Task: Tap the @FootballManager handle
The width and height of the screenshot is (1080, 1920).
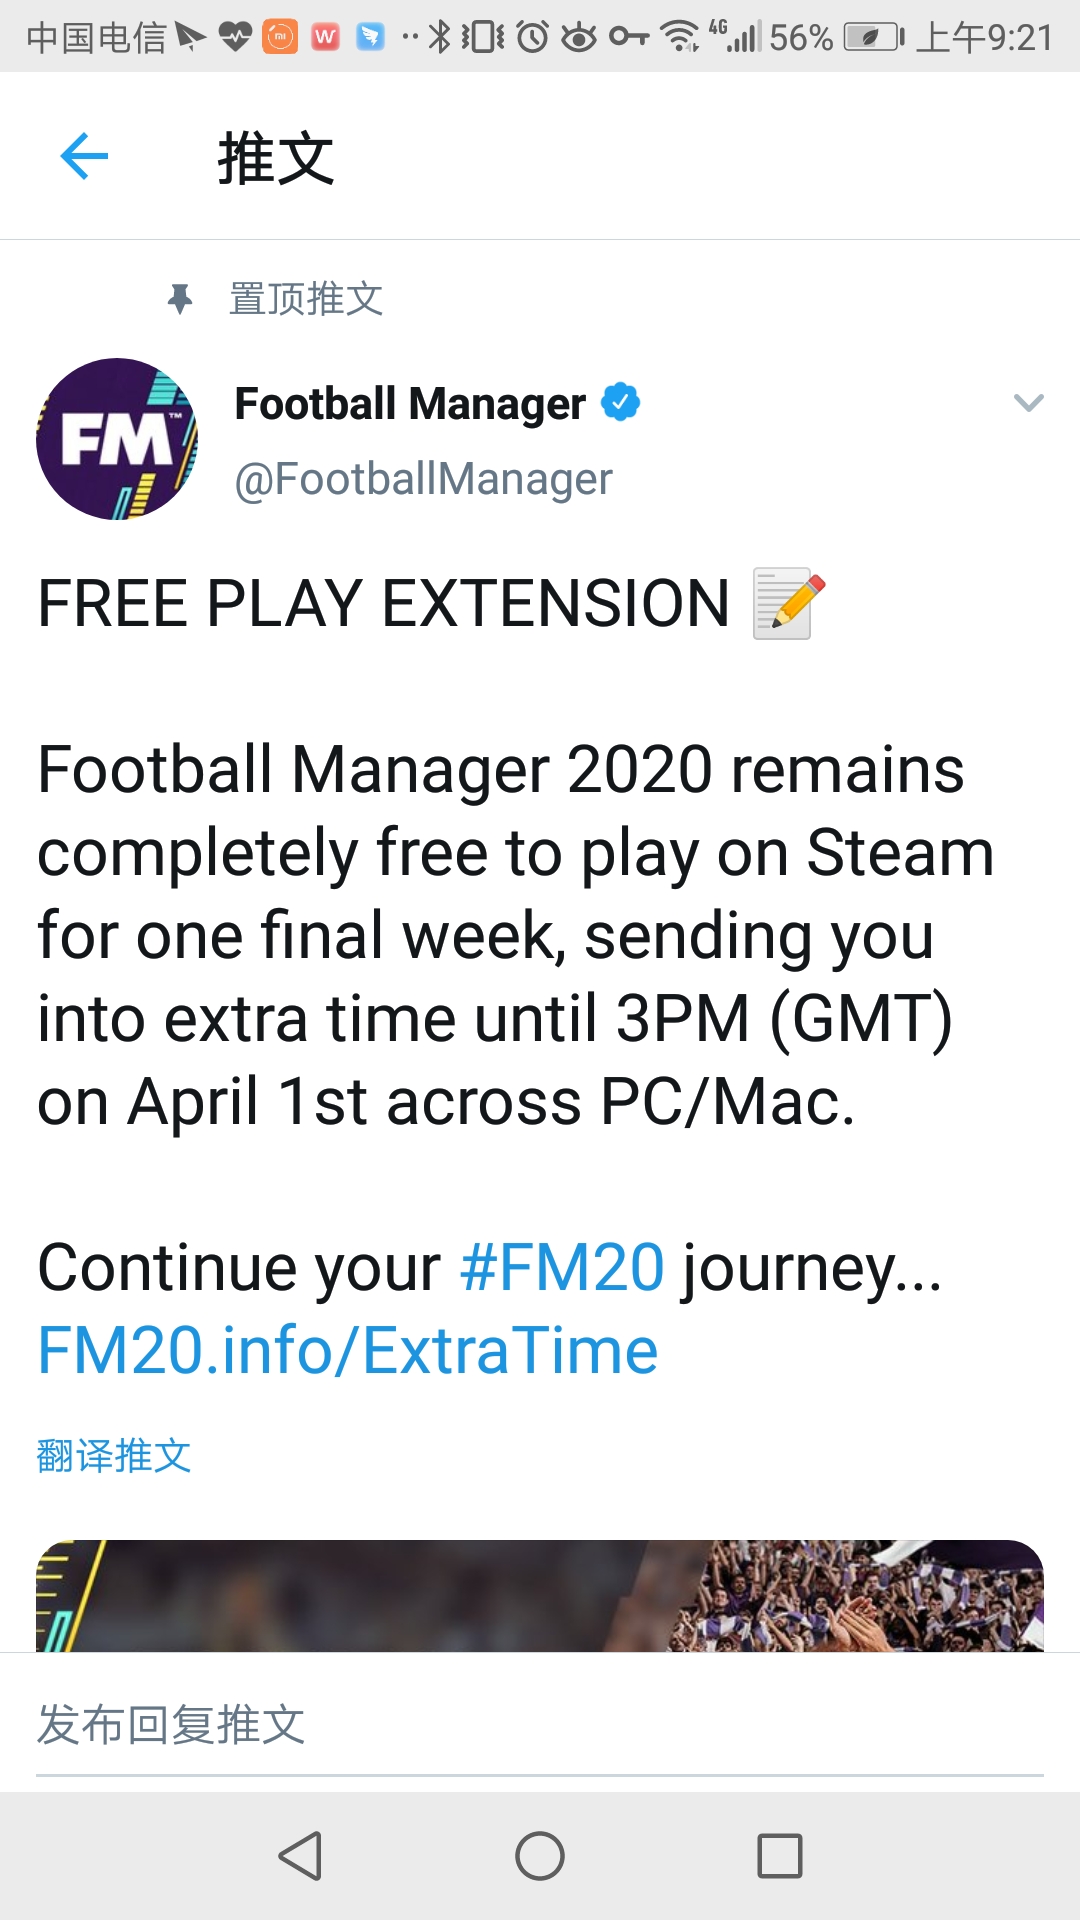Action: tap(420, 477)
